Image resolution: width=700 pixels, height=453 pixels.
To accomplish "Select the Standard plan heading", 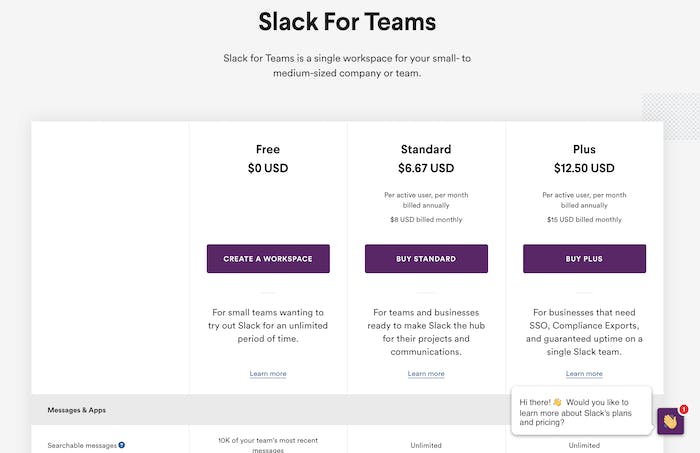I will click(426, 150).
